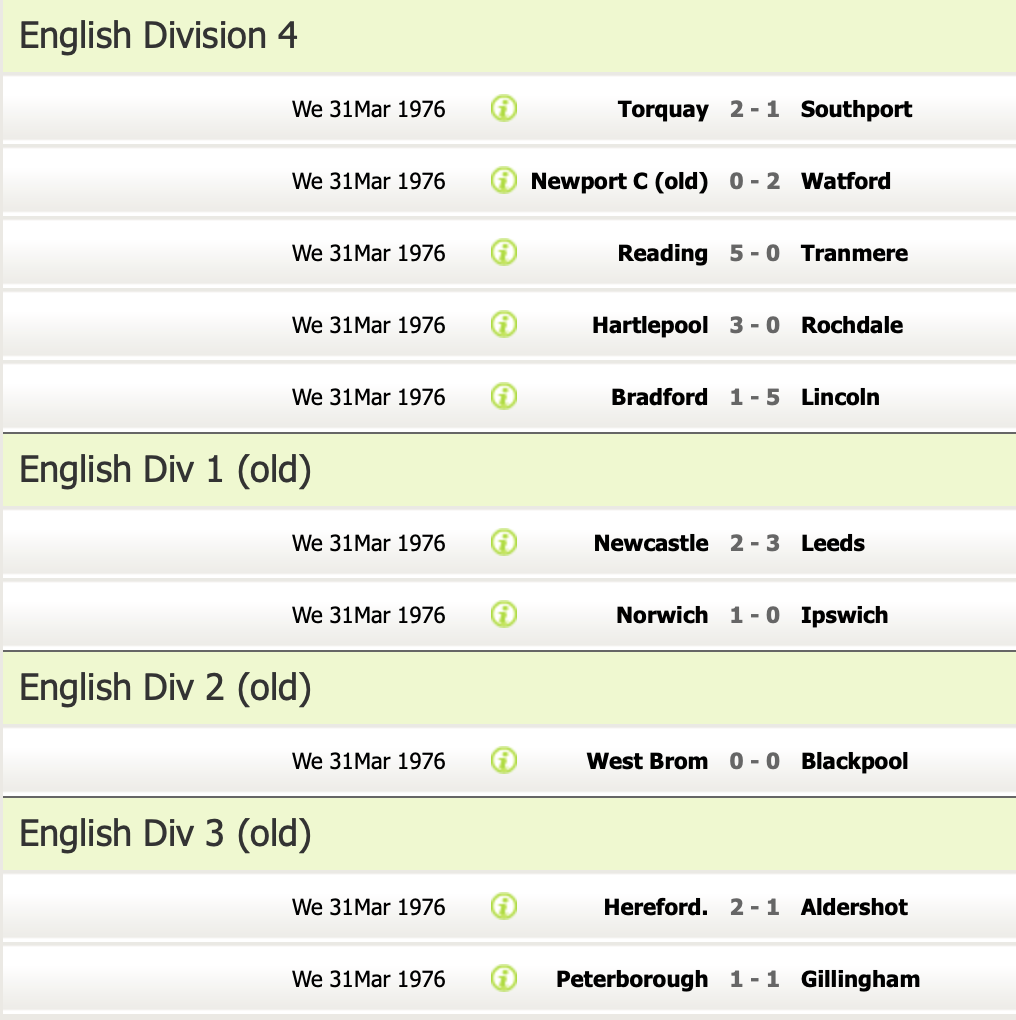This screenshot has width=1016, height=1020.
Task: Click info icon for Norwich vs Ipswich
Action: [x=504, y=615]
